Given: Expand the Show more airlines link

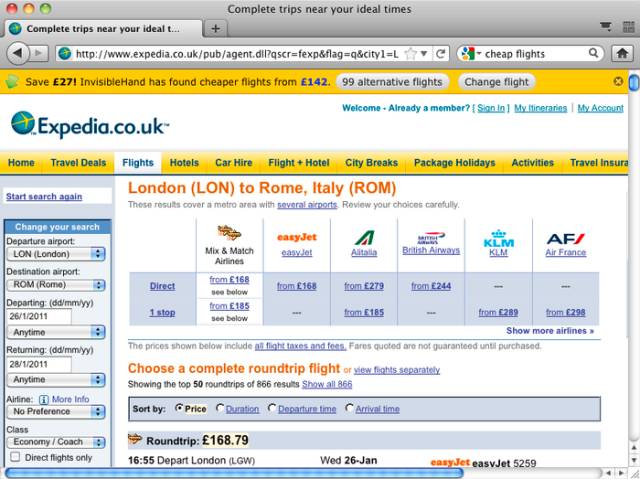Looking at the screenshot, I should 550,331.
